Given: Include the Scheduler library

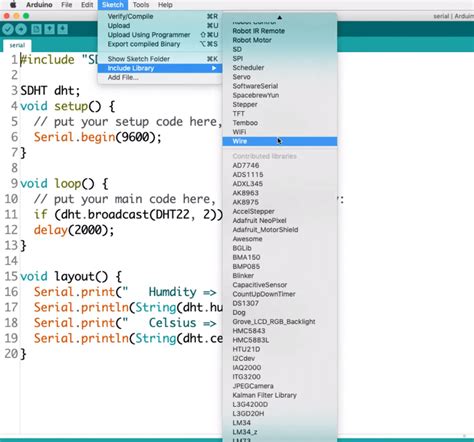Looking at the screenshot, I should click(x=280, y=68).
